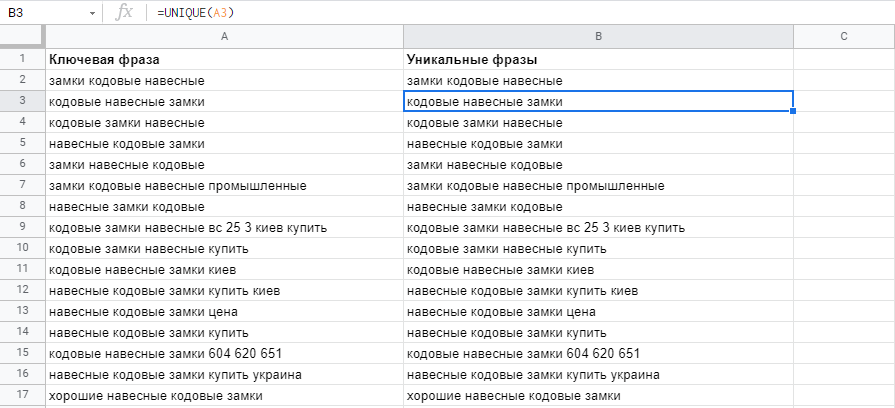Viewport: 895px width, 408px height.
Task: Select cell A7 with 'промышленные' phrase
Action: pos(224,185)
